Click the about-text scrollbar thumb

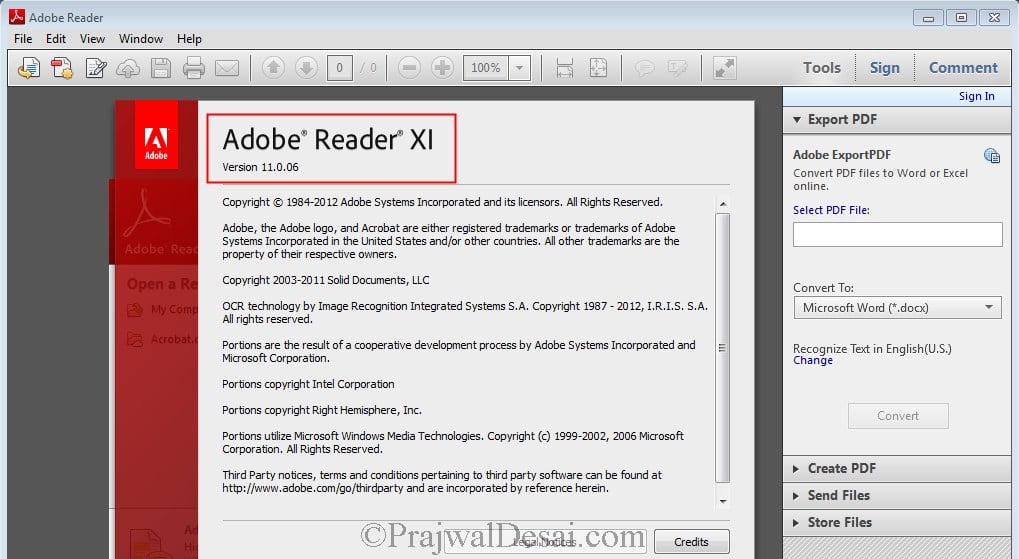click(723, 348)
